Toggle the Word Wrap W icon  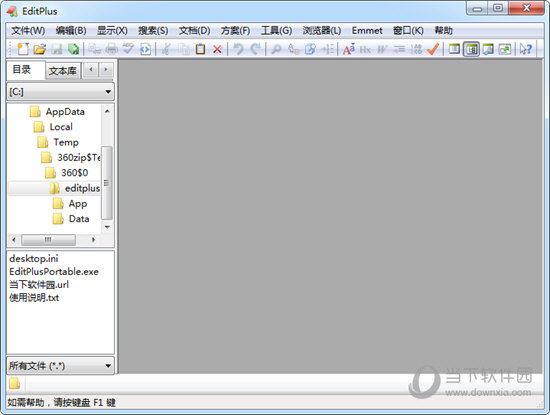pyautogui.click(x=382, y=49)
